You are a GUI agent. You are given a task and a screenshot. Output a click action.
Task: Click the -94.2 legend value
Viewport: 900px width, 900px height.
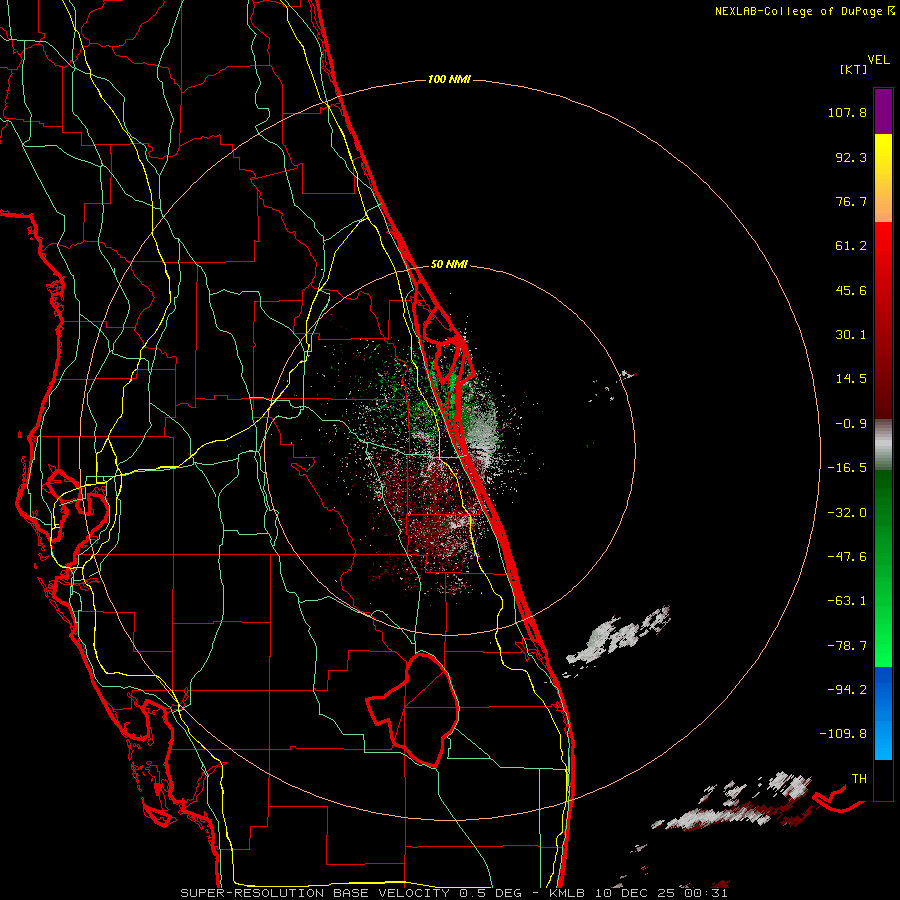coord(847,689)
